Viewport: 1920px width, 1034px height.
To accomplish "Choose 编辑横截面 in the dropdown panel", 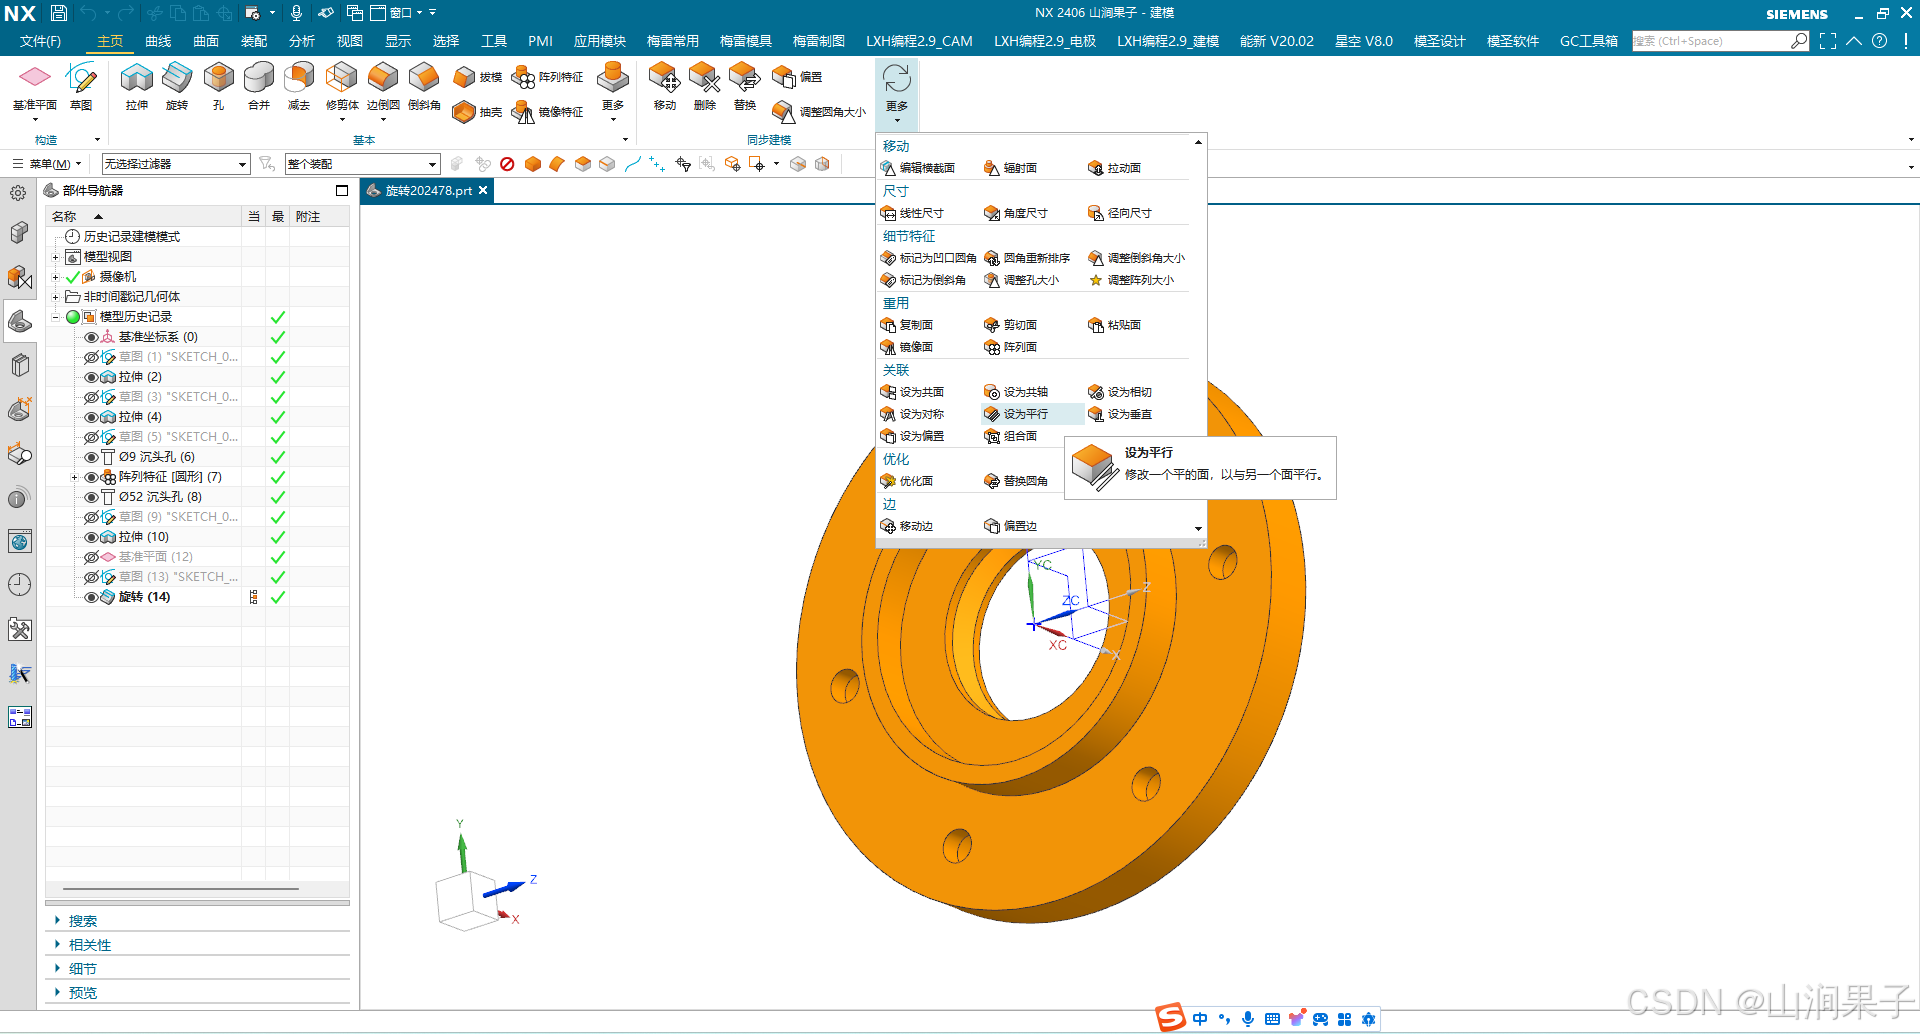I will pos(918,168).
